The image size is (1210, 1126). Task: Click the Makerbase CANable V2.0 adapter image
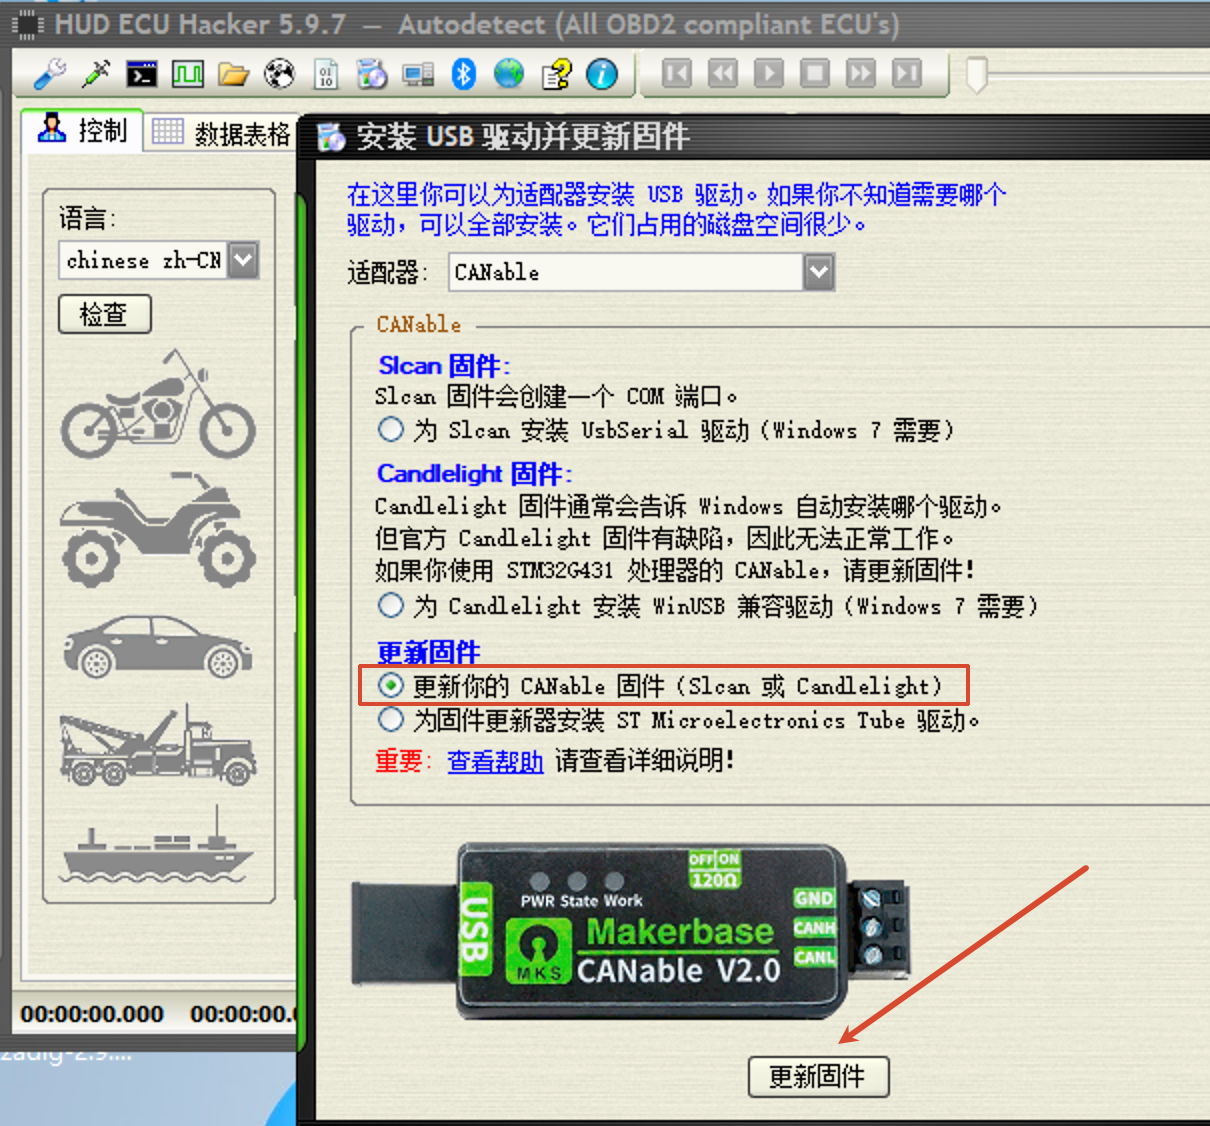[x=632, y=933]
